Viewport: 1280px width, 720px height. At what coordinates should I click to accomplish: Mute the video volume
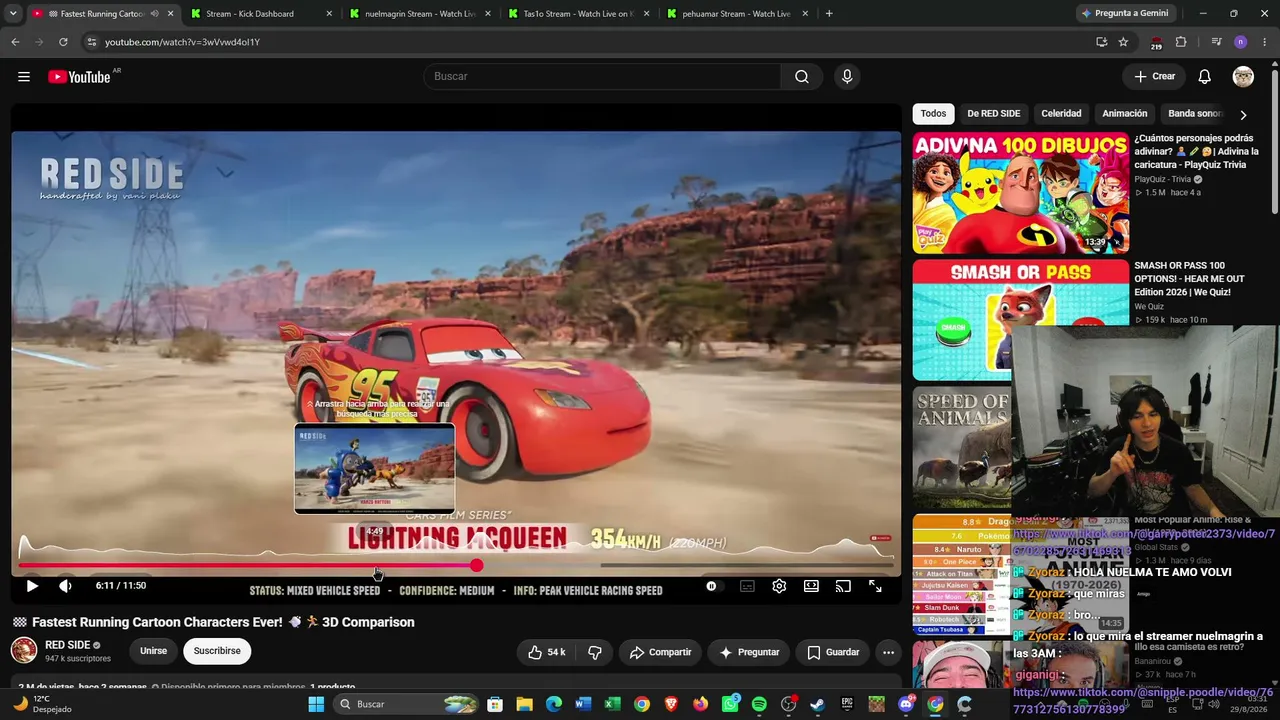click(65, 586)
